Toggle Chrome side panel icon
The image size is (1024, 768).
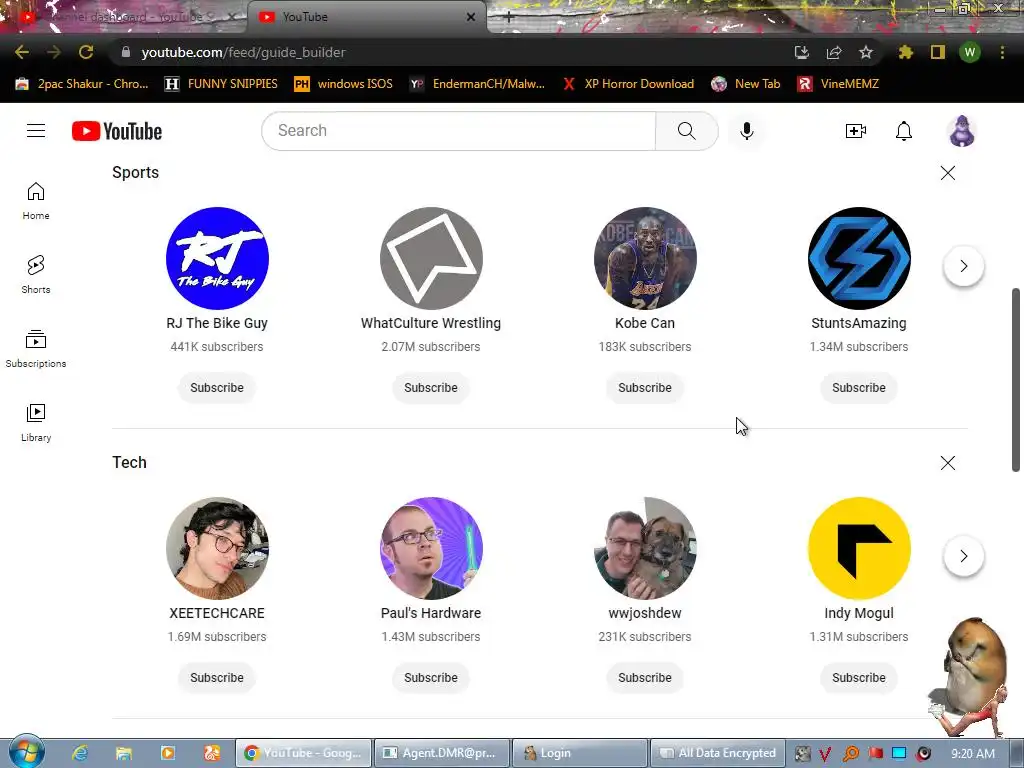[938, 52]
